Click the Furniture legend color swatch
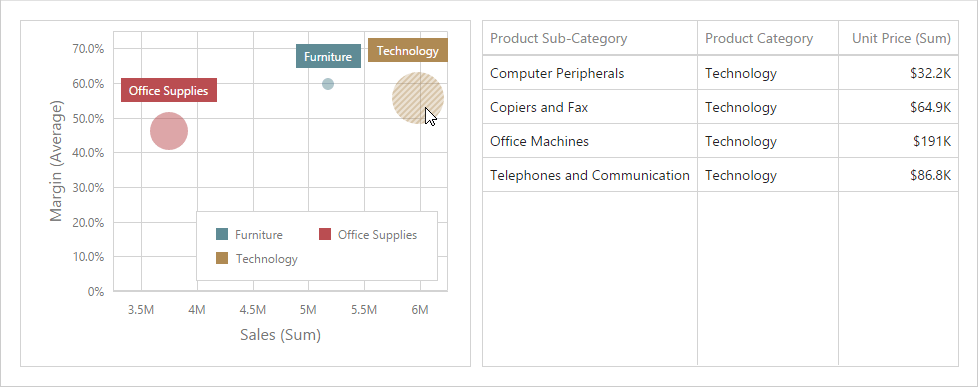 [x=222, y=235]
